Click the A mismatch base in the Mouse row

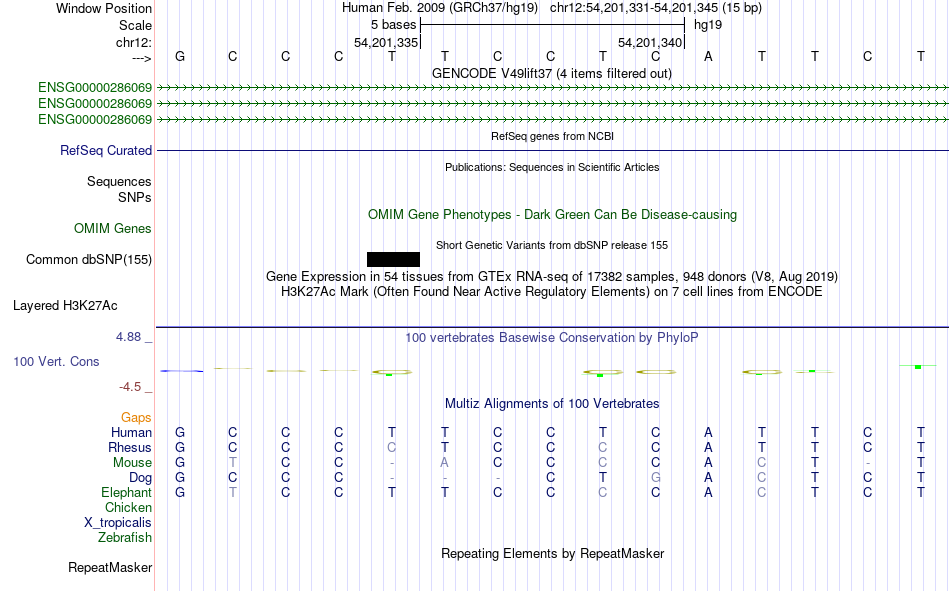(x=445, y=462)
